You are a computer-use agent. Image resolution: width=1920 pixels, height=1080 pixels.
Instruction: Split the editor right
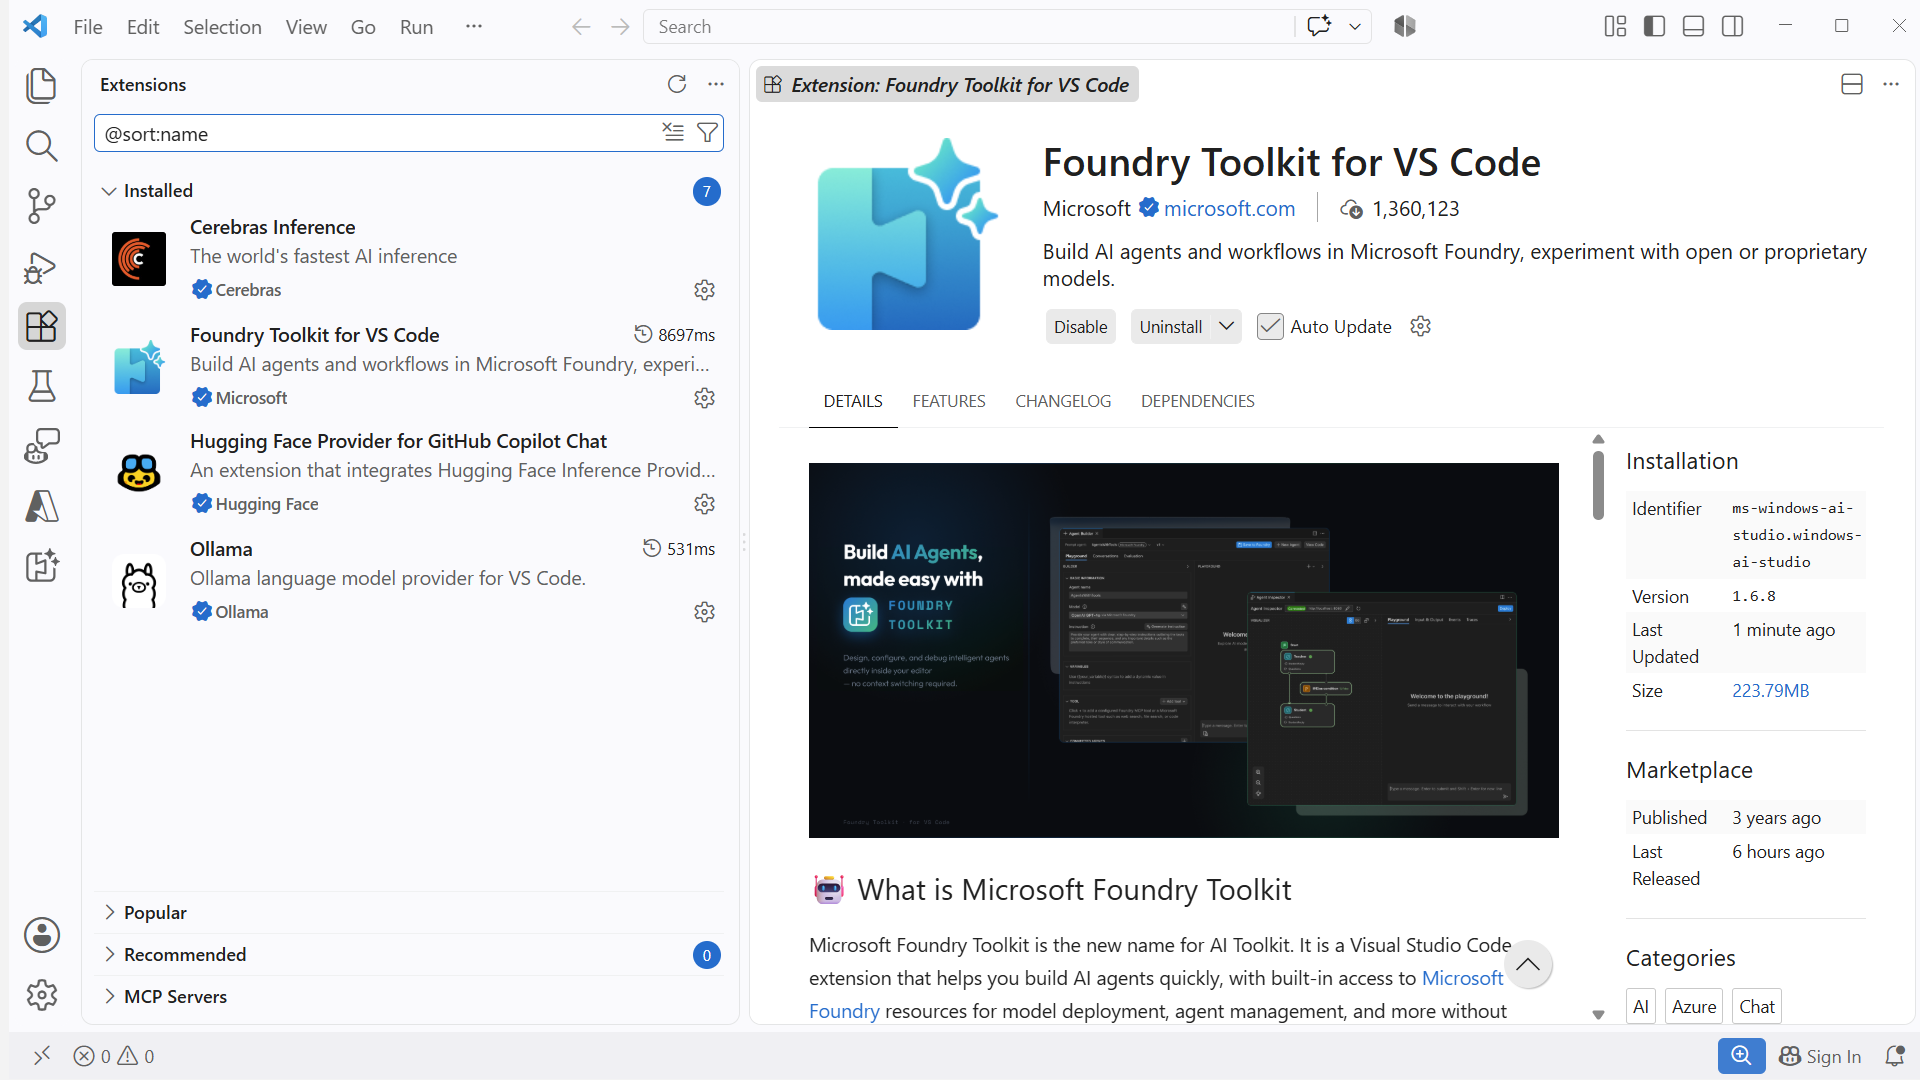click(x=1851, y=84)
